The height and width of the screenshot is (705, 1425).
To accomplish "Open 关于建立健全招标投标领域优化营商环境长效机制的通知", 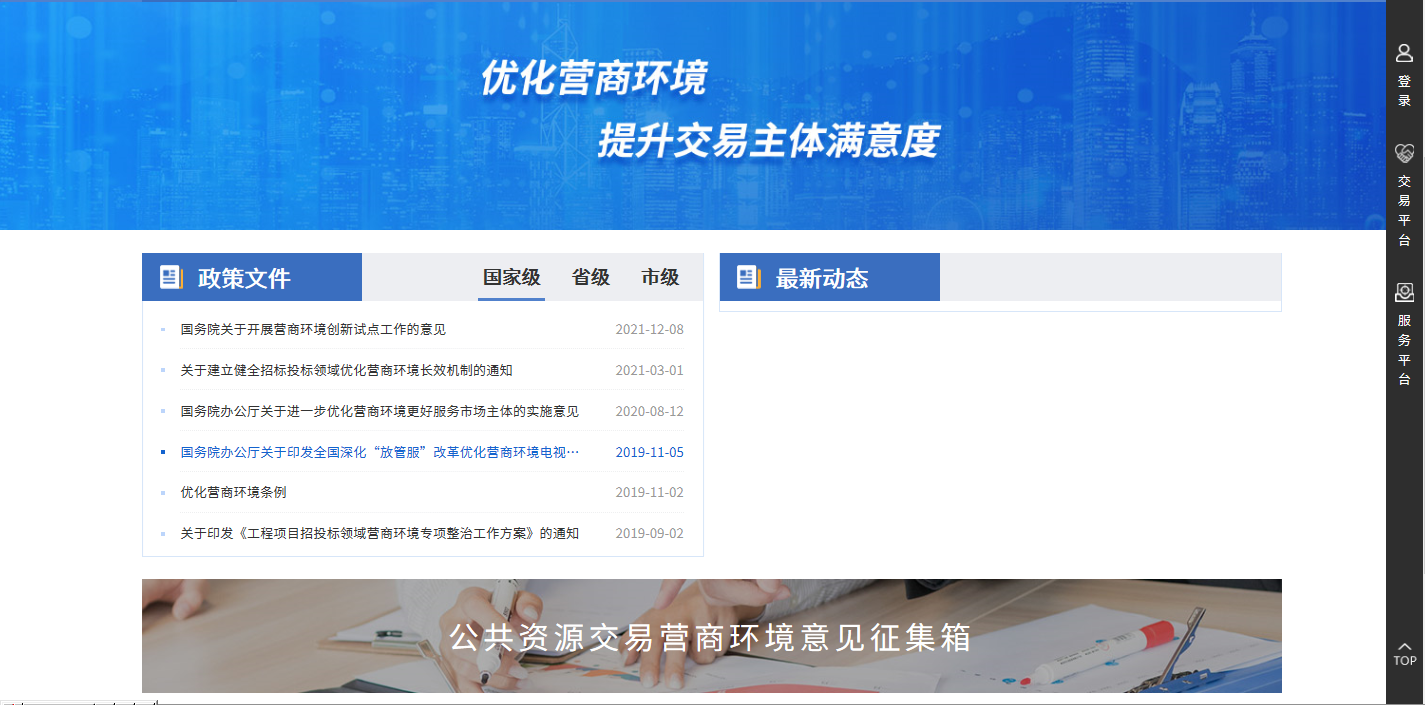I will (x=346, y=370).
